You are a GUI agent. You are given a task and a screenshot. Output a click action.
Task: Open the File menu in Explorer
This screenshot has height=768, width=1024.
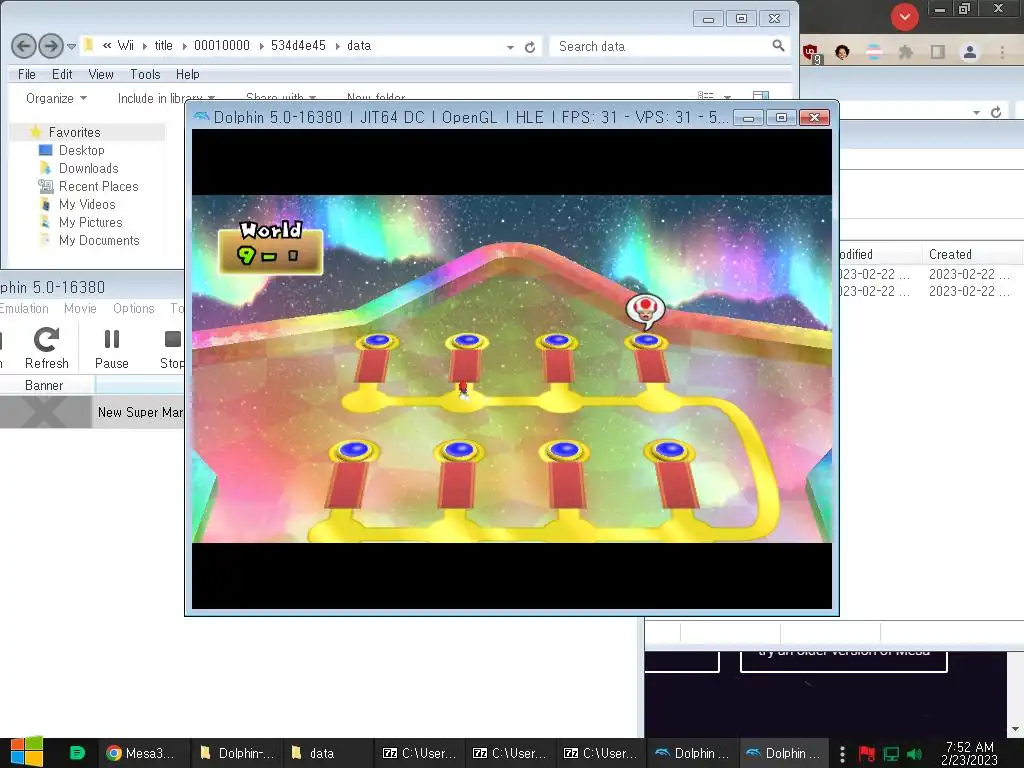click(x=27, y=74)
